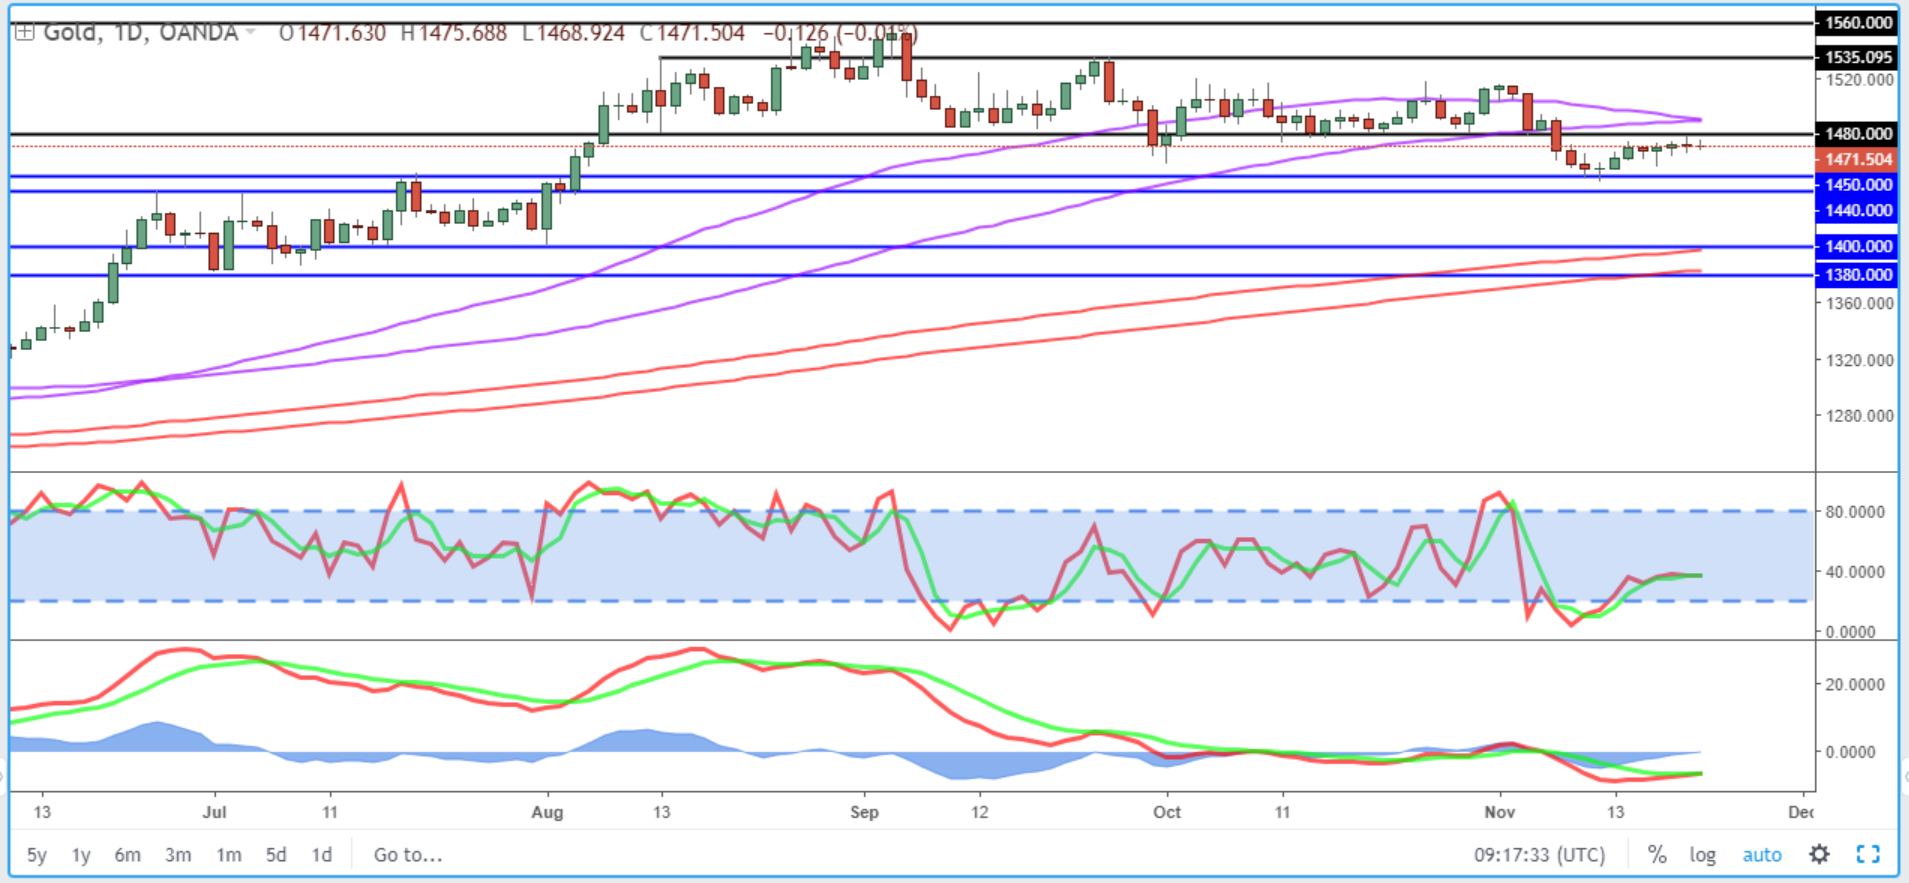The height and width of the screenshot is (883, 1909).
Task: Click the 1480.000 price level label
Action: tap(1857, 133)
